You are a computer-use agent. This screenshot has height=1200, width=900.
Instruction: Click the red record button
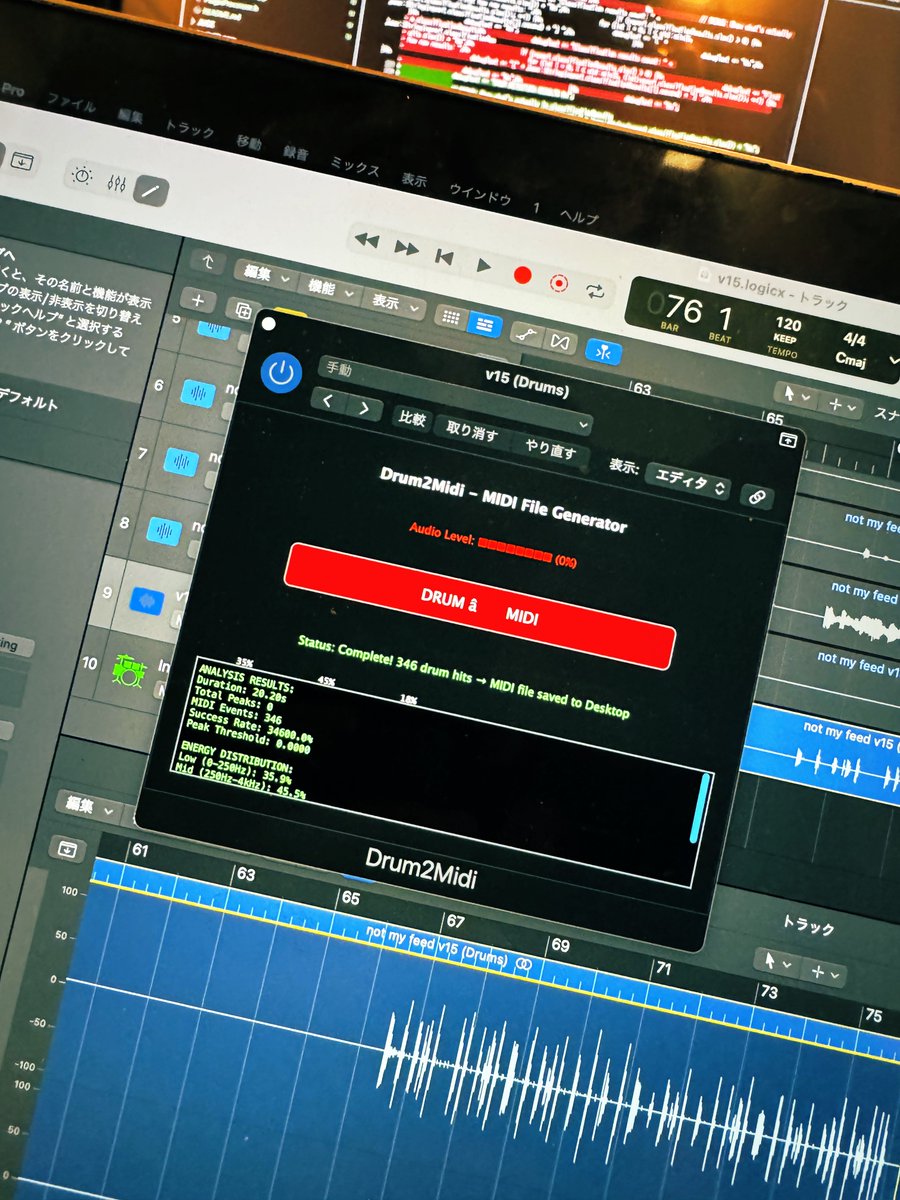click(x=521, y=274)
